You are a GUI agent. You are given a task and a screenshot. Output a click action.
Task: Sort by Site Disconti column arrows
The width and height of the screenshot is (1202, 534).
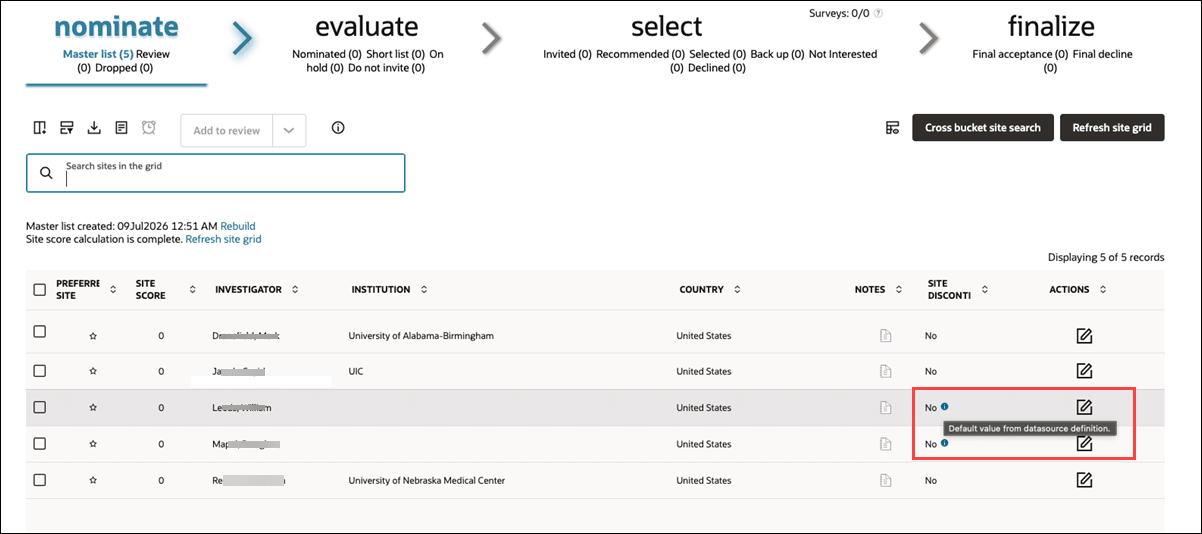pyautogui.click(x=985, y=290)
